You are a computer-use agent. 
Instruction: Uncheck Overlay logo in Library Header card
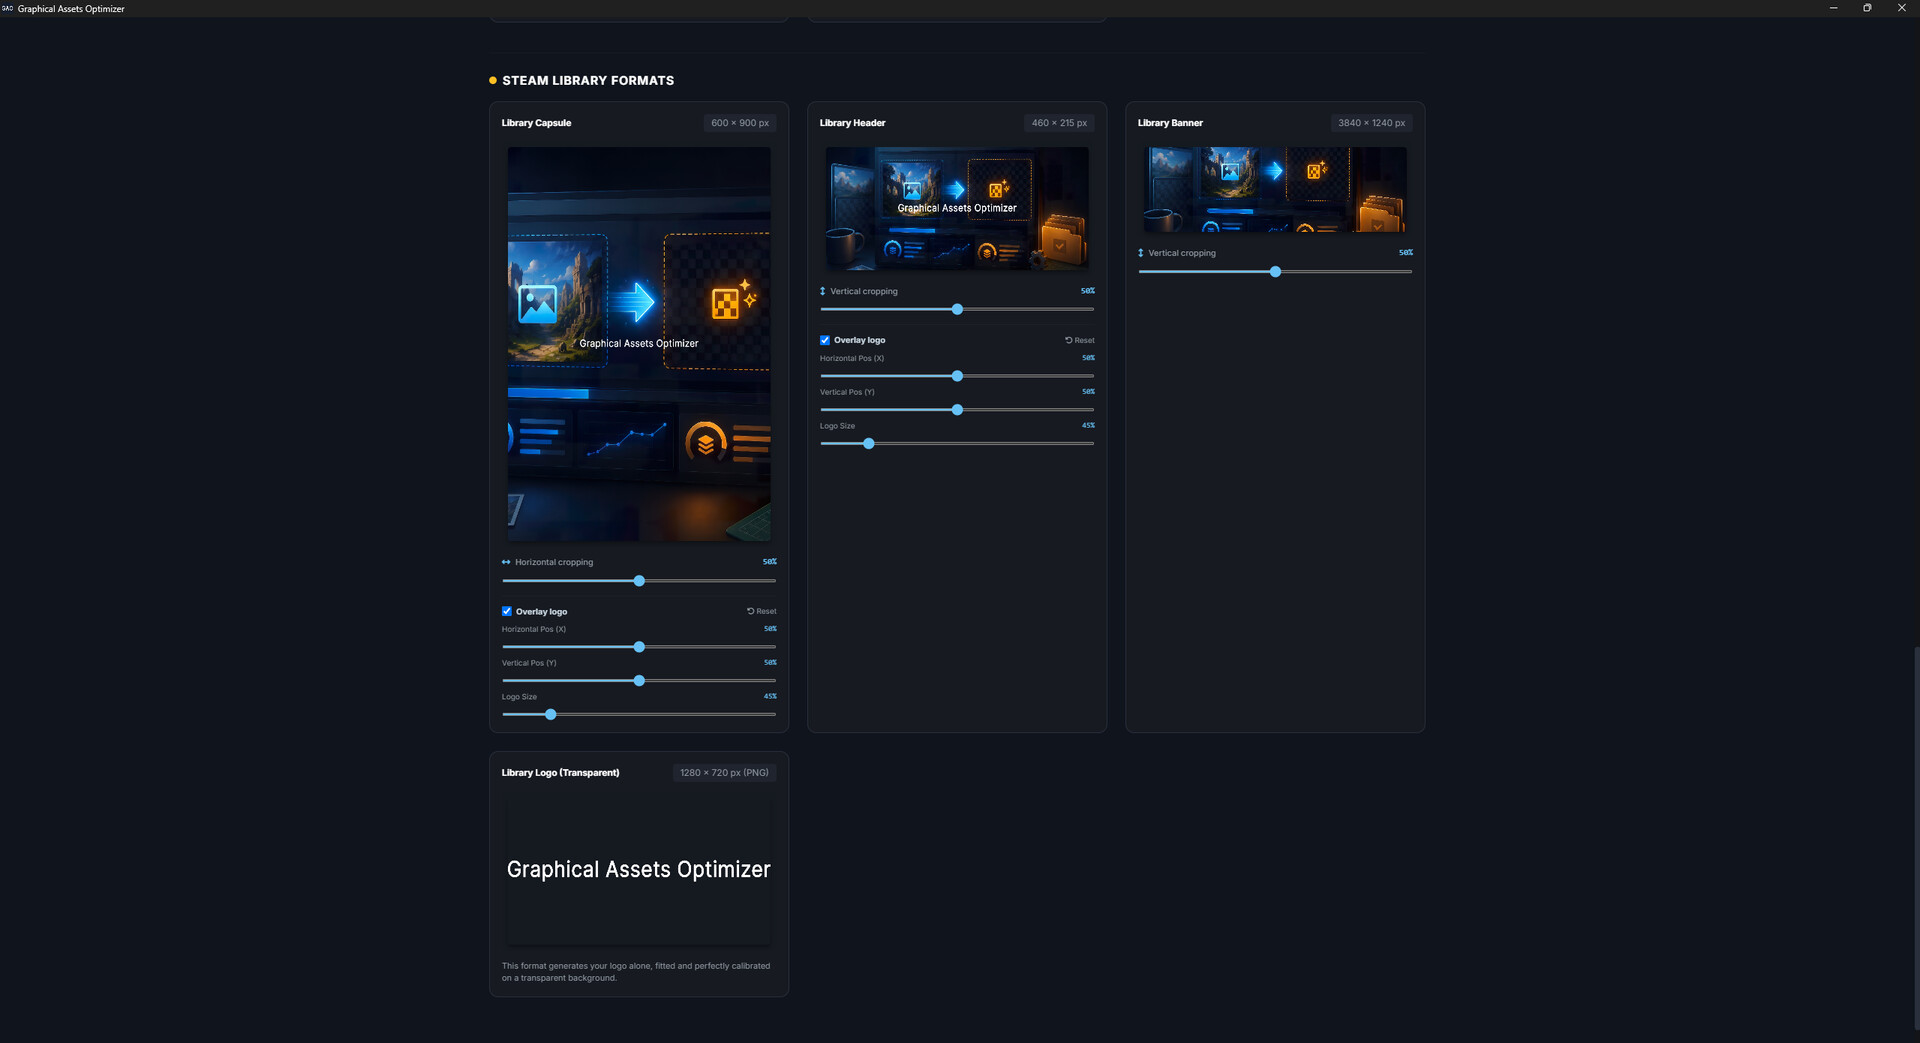click(x=824, y=340)
